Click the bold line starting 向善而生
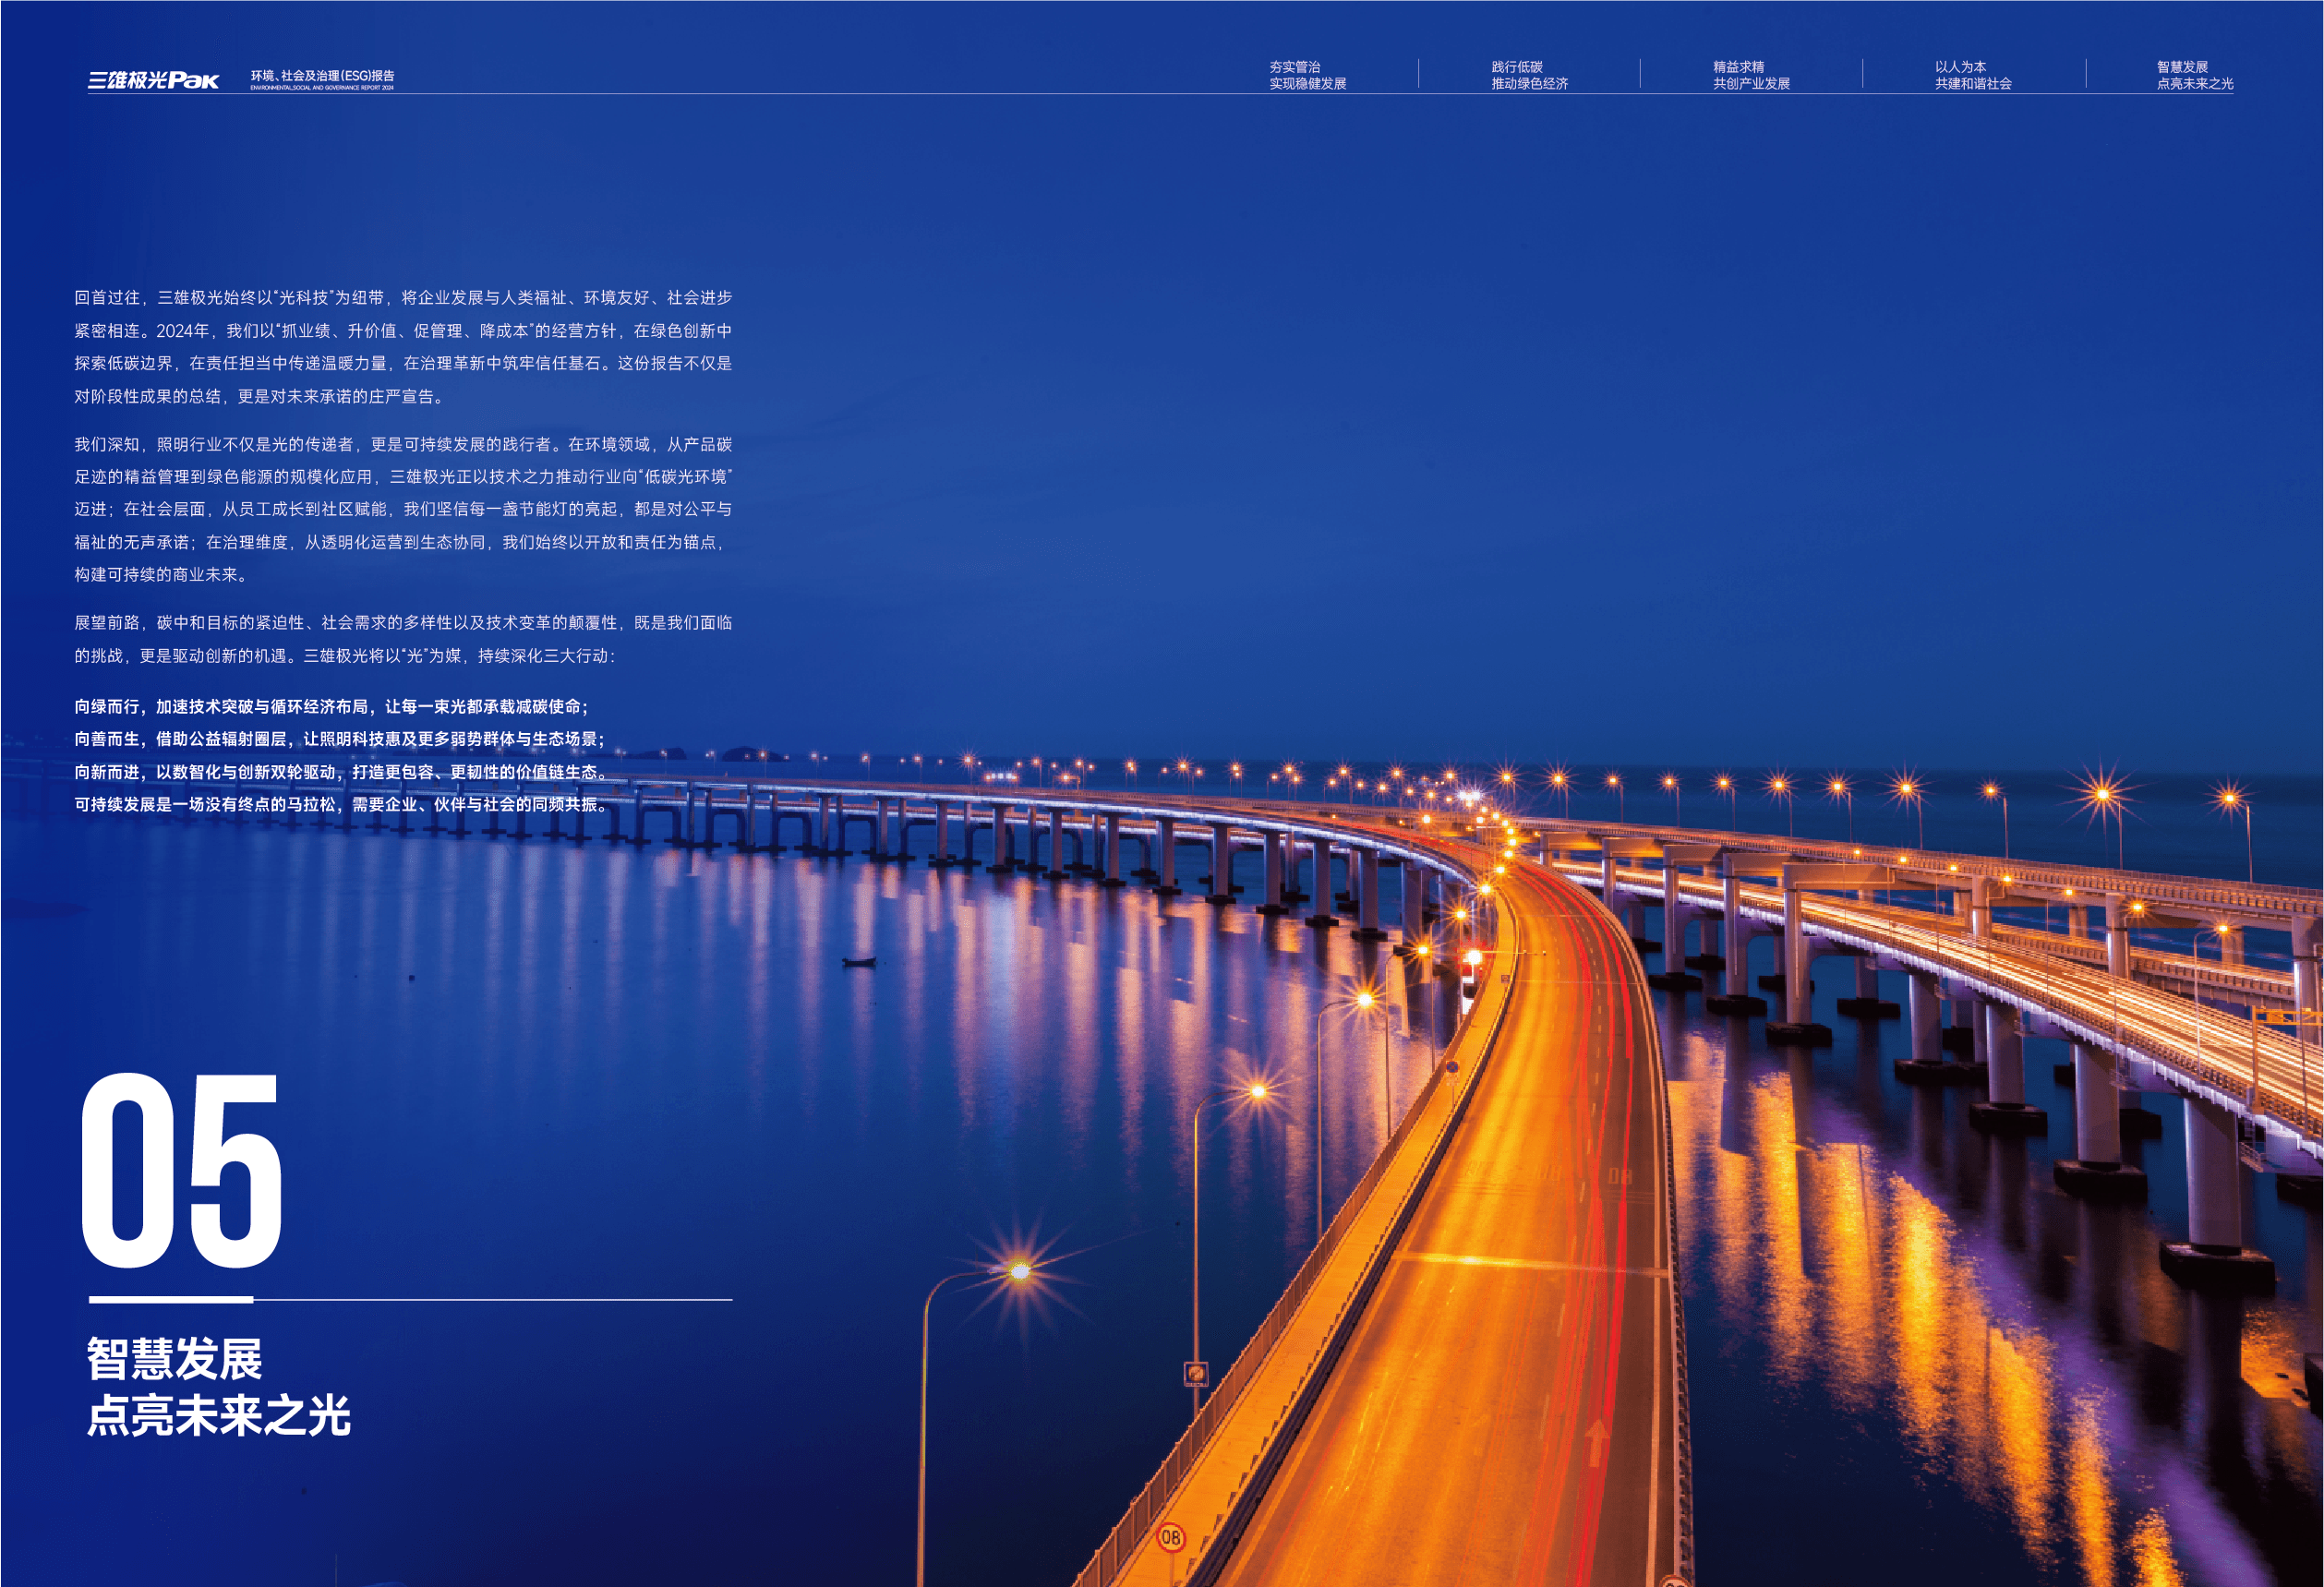2324x1587 pixels. tap(339, 739)
